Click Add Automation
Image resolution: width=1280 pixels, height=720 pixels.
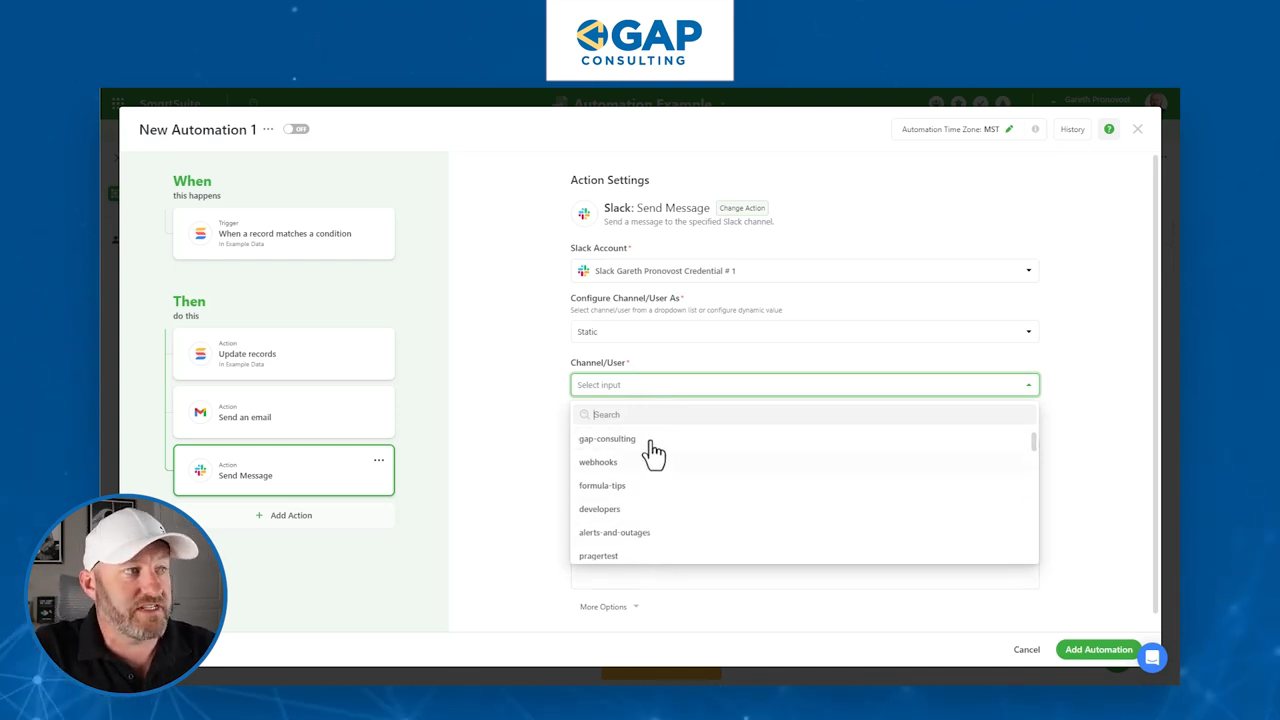[1098, 650]
